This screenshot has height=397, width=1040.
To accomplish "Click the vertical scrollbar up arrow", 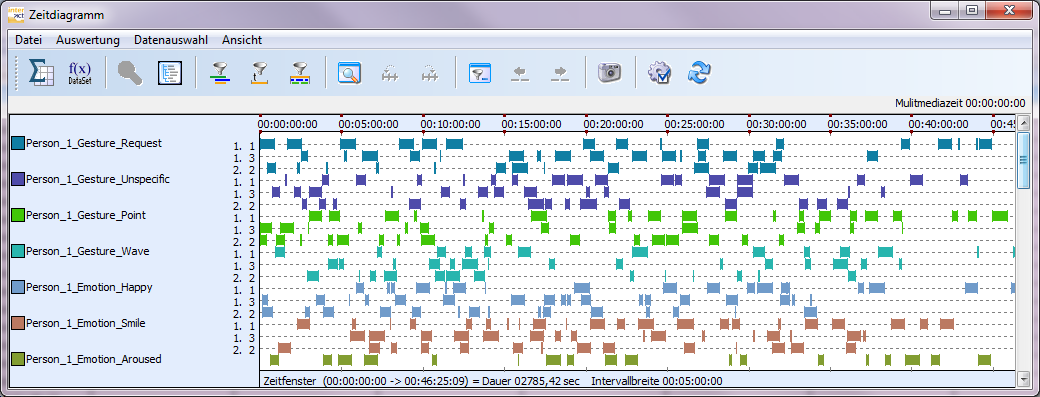I will [1023, 123].
